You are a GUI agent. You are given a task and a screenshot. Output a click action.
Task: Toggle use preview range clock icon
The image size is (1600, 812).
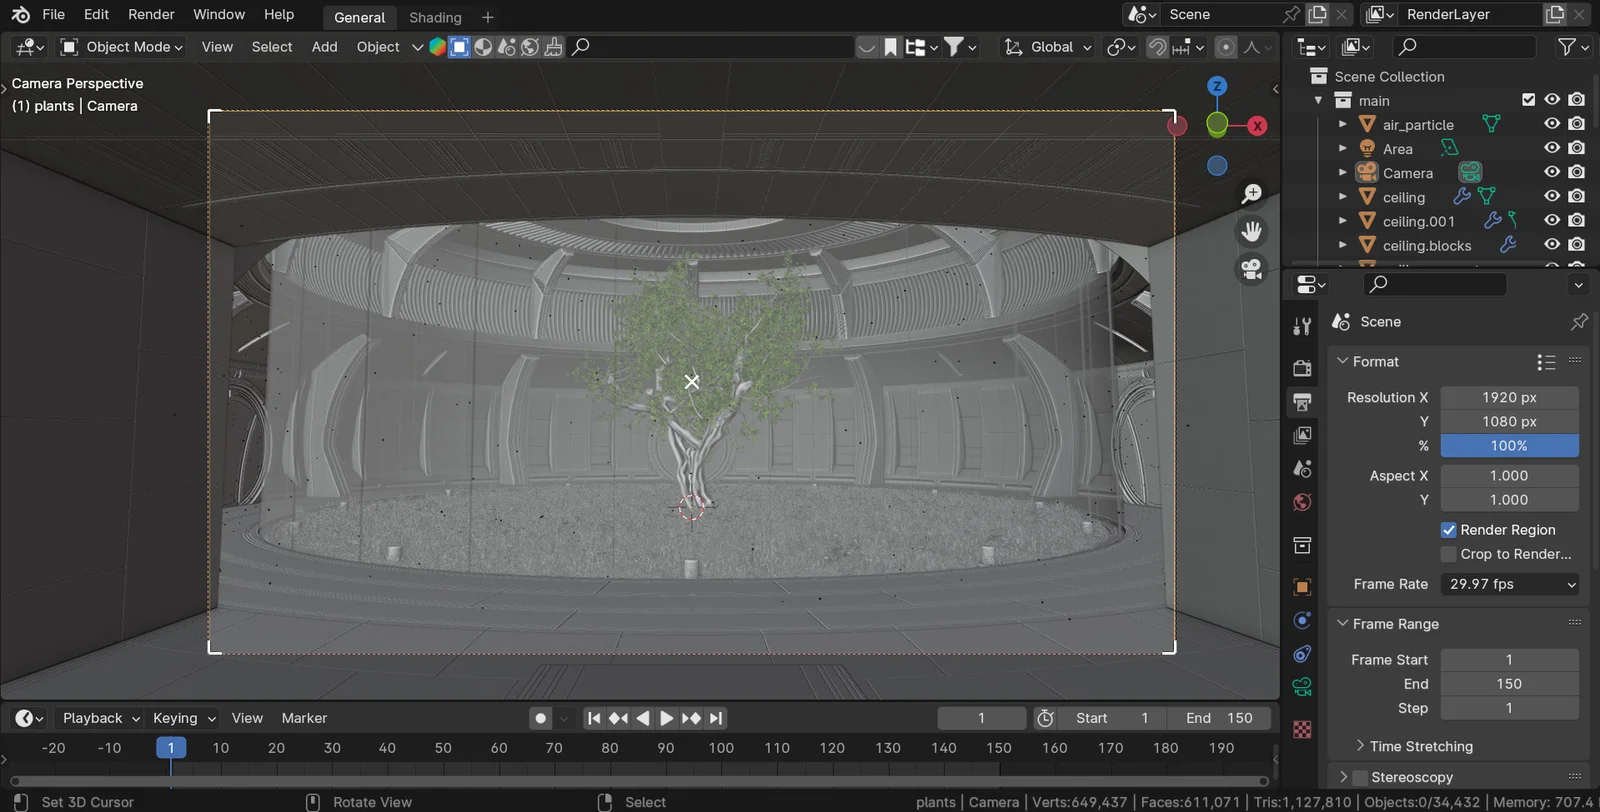click(1045, 718)
